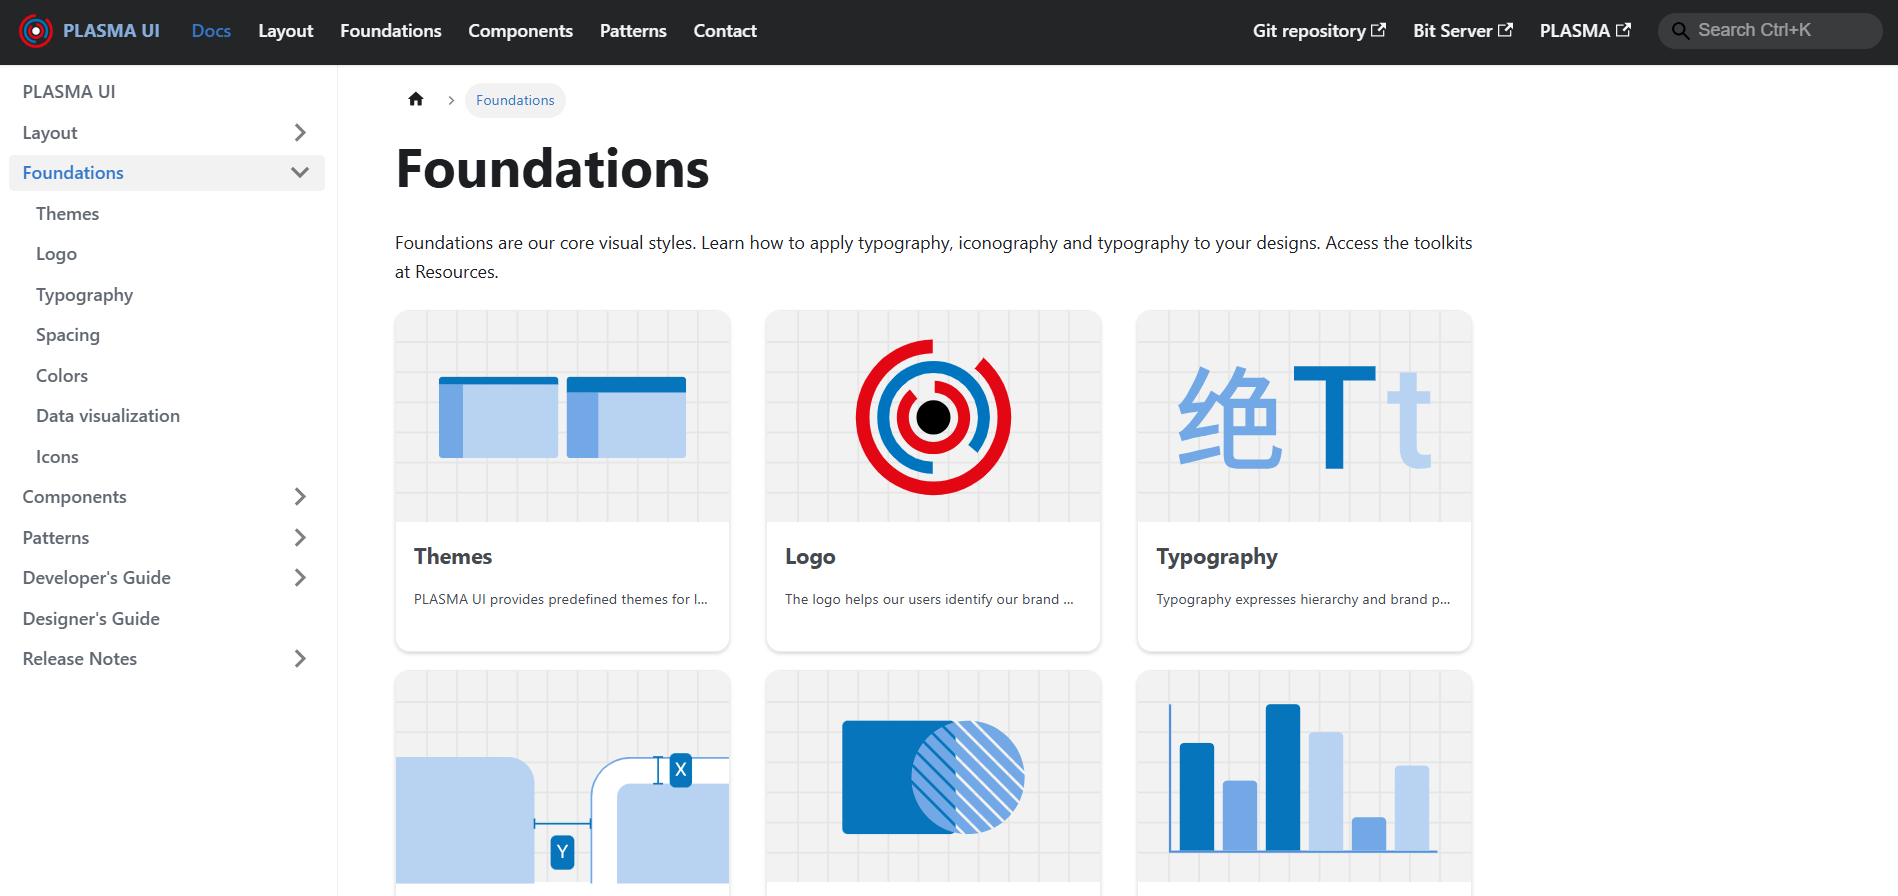This screenshot has width=1898, height=896.
Task: Click 'The logo helps our users' description
Action: tap(929, 599)
